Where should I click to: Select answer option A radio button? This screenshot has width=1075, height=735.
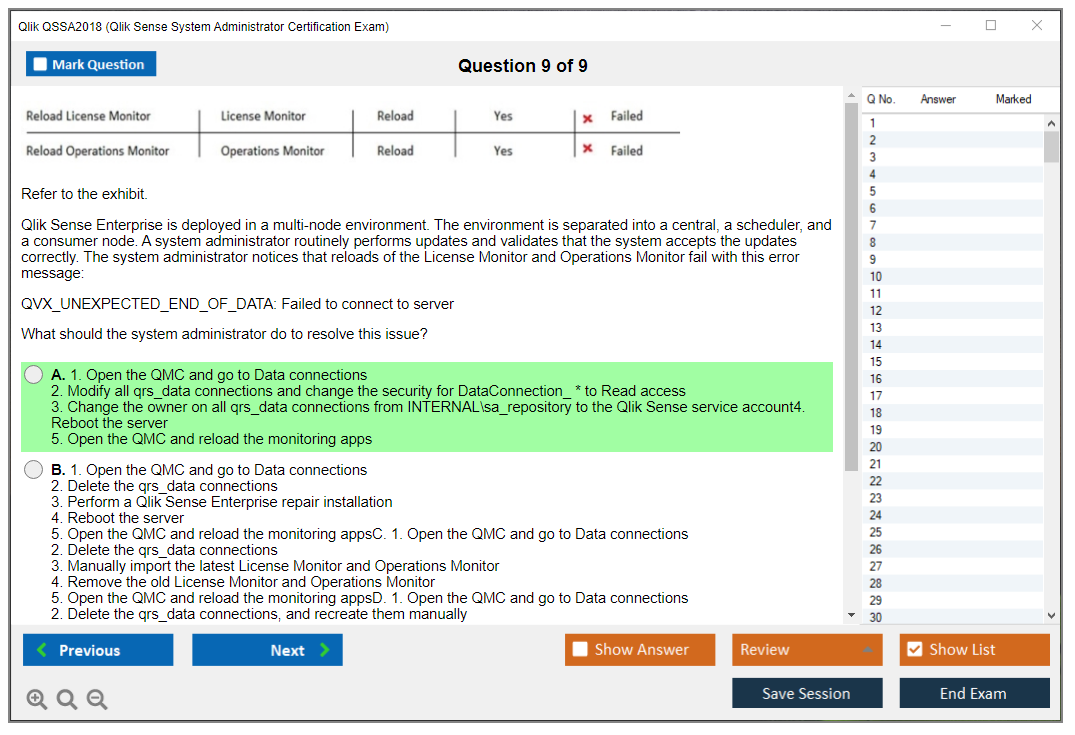click(x=34, y=375)
